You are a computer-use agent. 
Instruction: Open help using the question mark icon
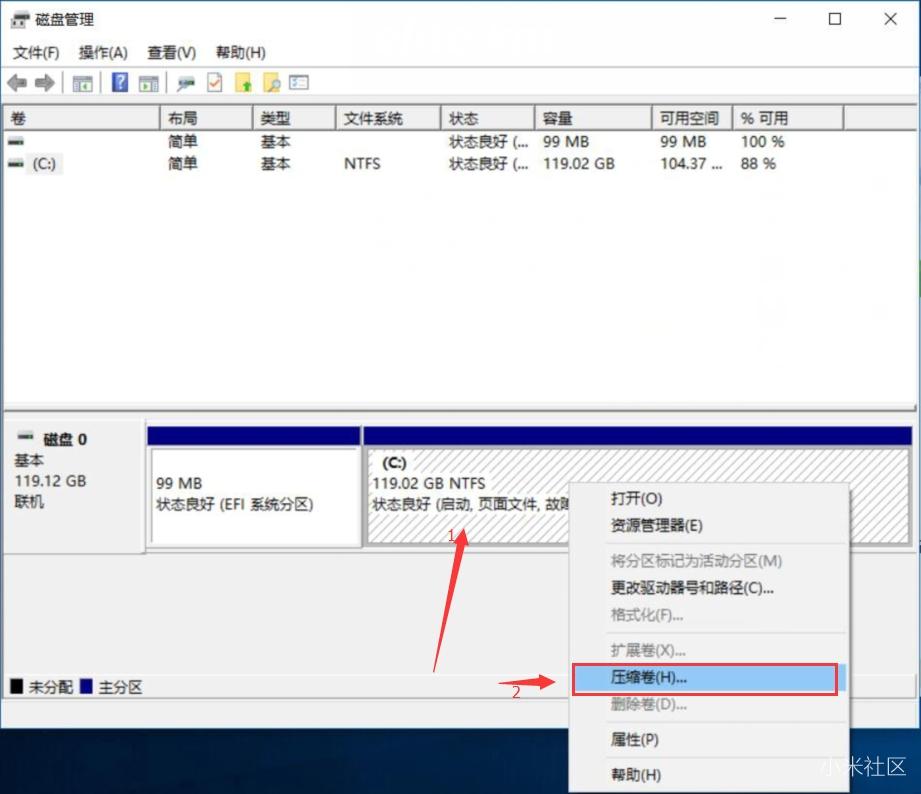[x=118, y=83]
